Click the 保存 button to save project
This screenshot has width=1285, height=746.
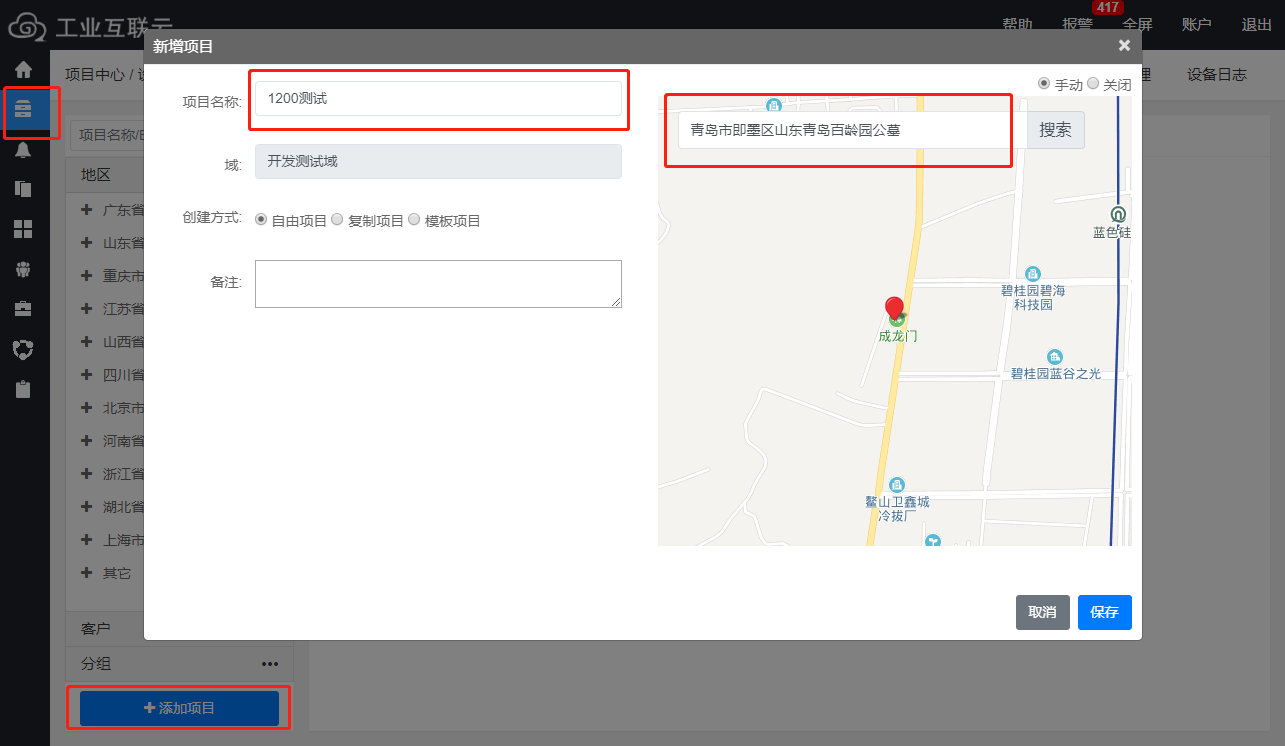[1104, 612]
